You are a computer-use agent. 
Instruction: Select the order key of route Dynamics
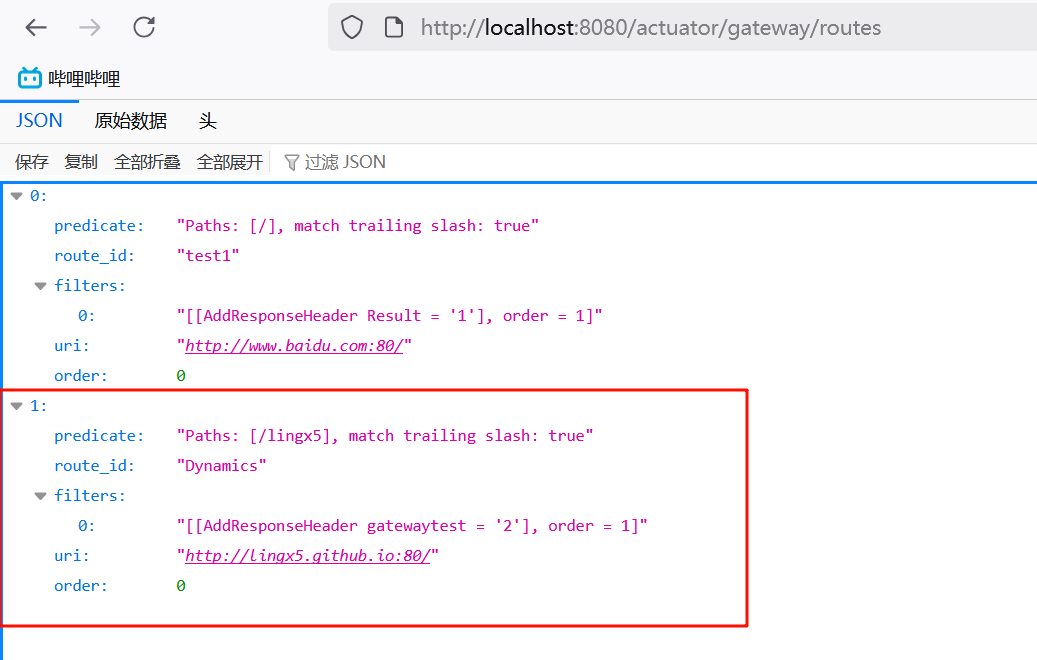click(81, 586)
